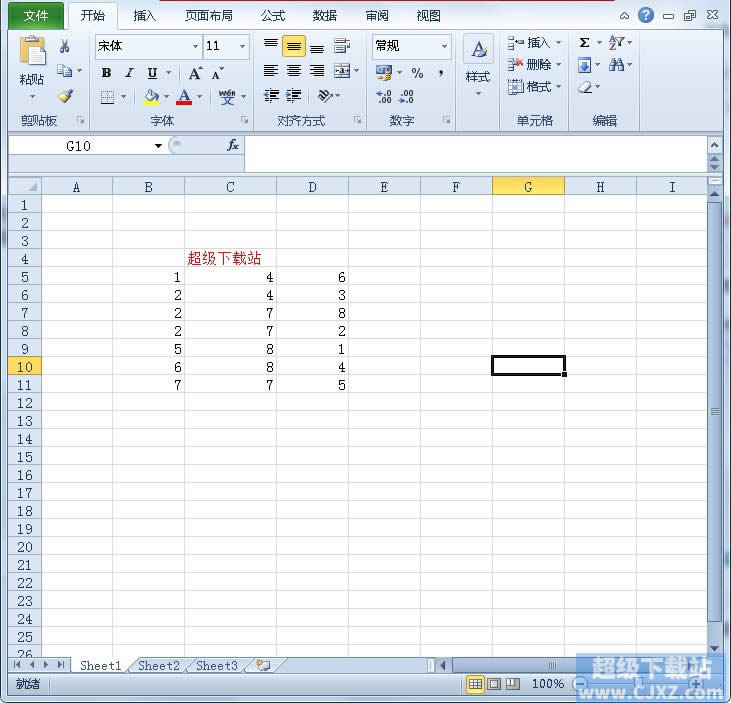The height and width of the screenshot is (703, 731).
Task: Open Sort and Filter icon
Action: pos(616,42)
